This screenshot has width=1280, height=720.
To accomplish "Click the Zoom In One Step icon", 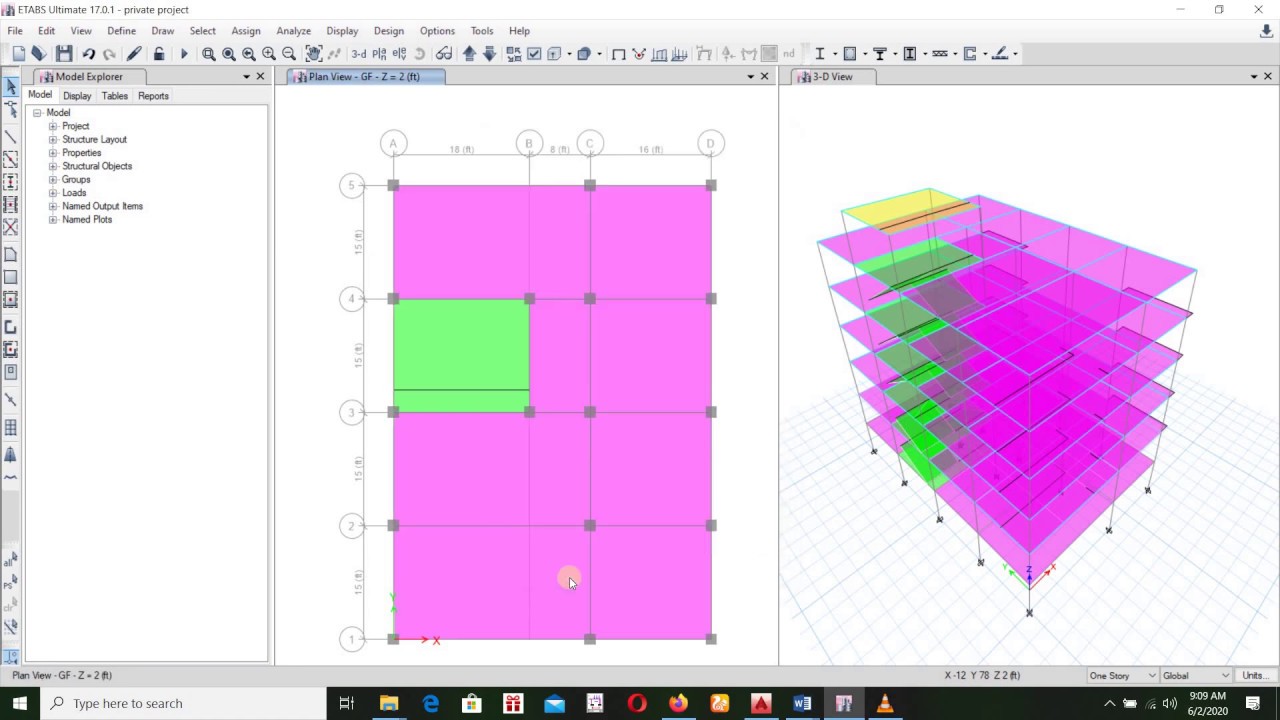I will pos(269,54).
